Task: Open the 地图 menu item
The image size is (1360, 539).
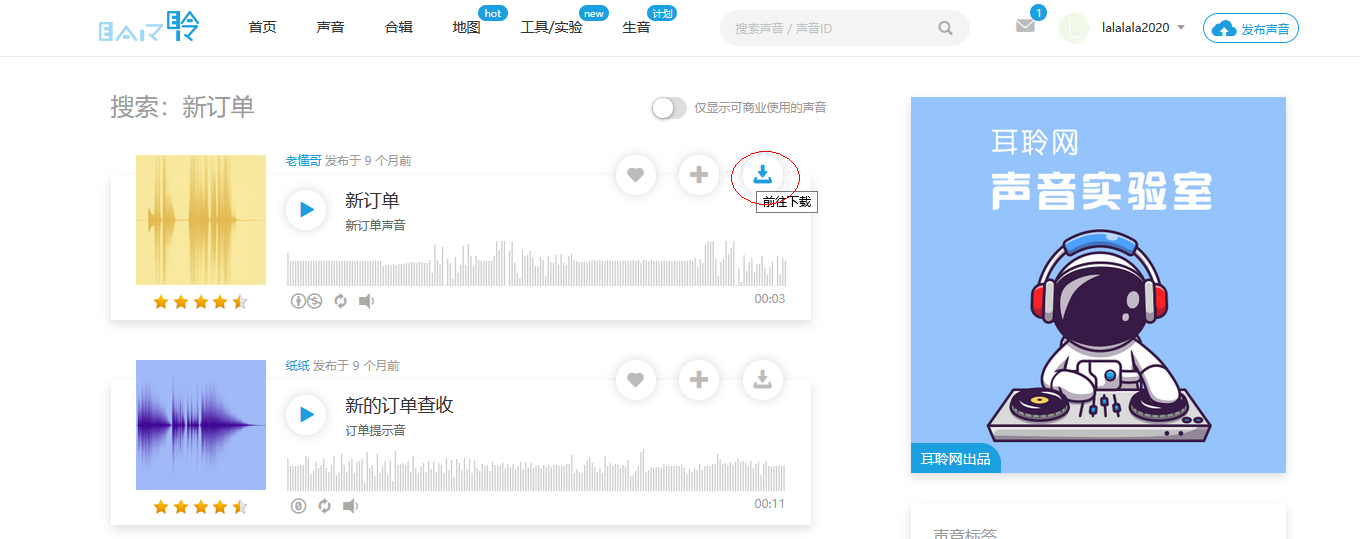Action: click(466, 28)
